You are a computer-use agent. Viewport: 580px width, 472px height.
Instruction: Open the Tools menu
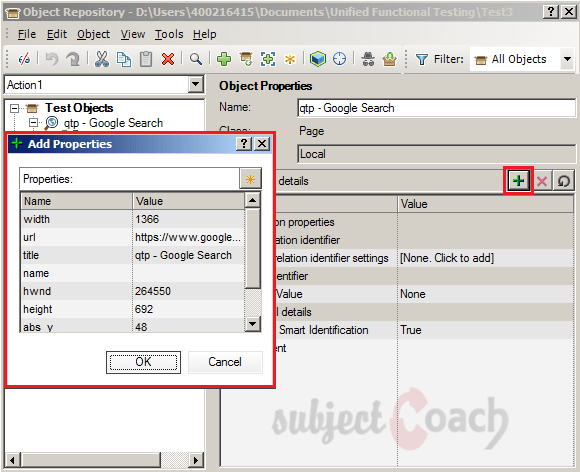(x=169, y=34)
